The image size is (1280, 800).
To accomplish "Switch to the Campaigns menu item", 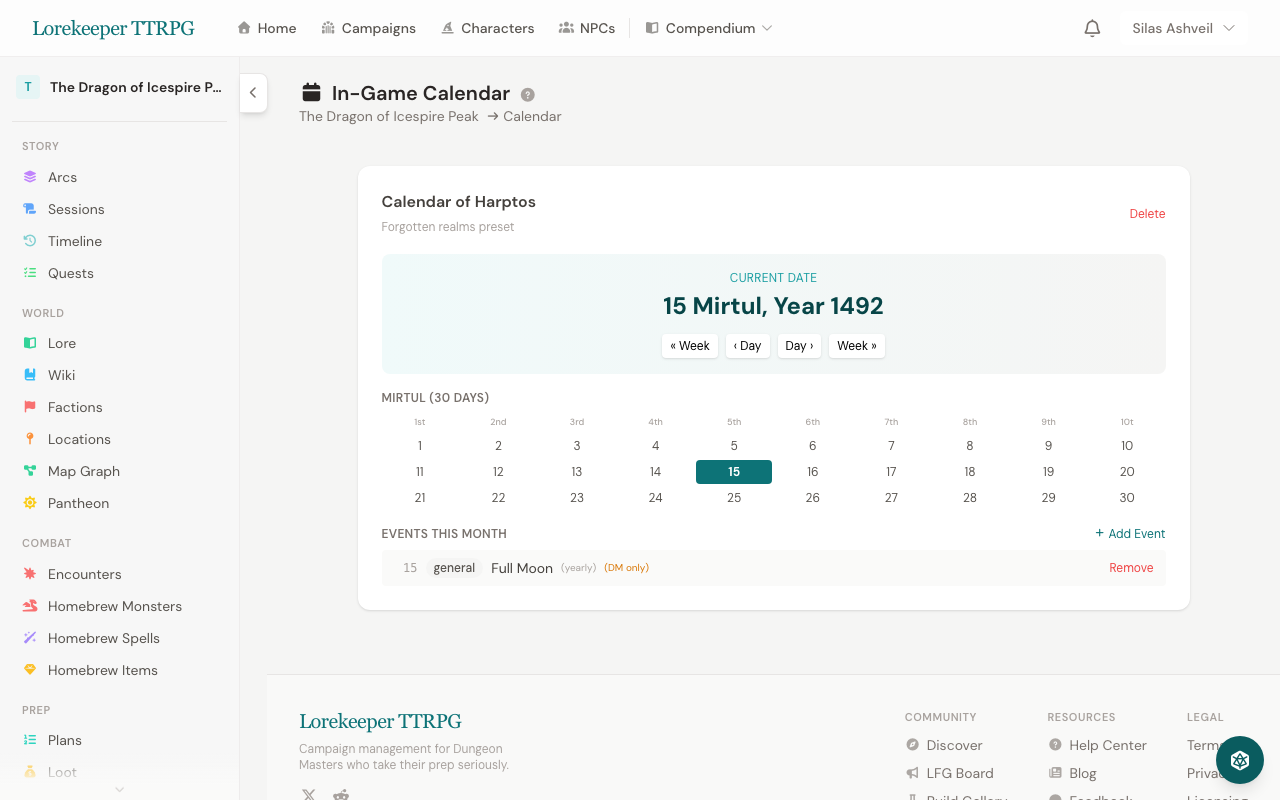I will (x=369, y=28).
